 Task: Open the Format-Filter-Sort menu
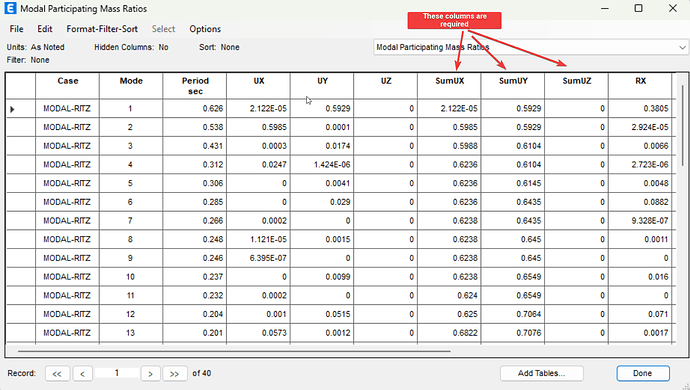[x=102, y=29]
